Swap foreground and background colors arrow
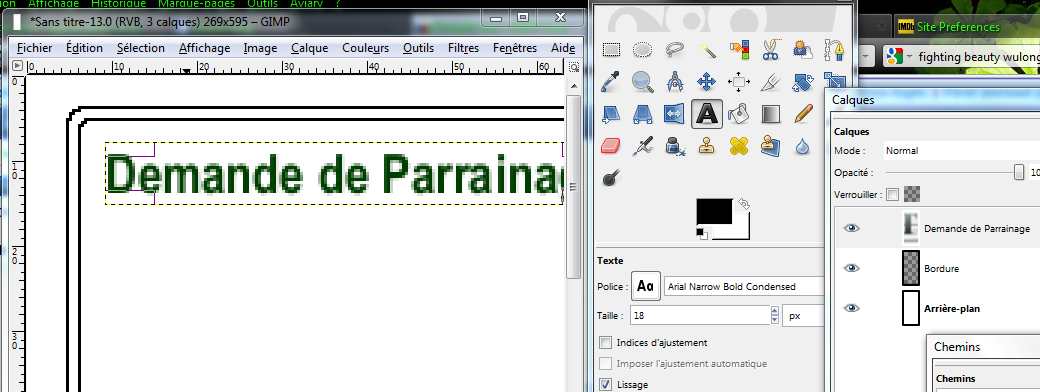This screenshot has width=1040, height=392. (x=744, y=204)
